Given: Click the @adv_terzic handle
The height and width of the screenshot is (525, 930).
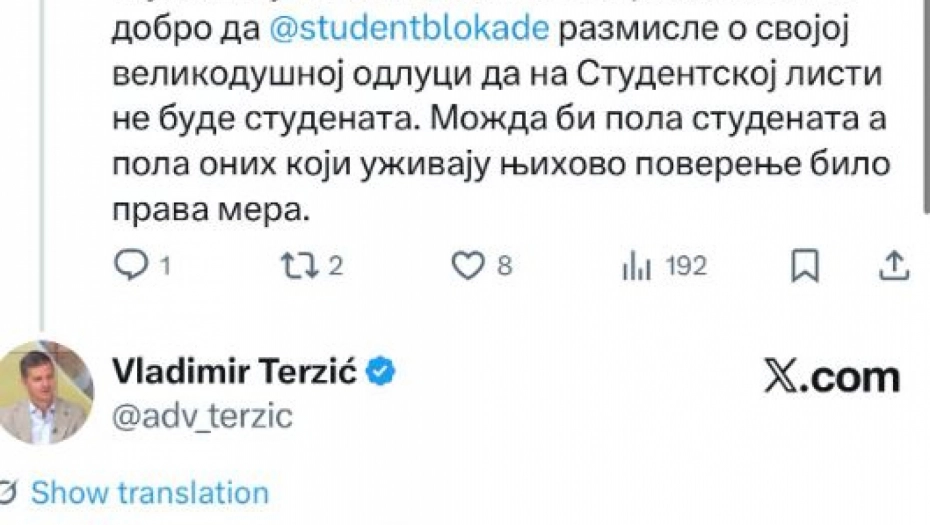Looking at the screenshot, I should [x=203, y=415].
